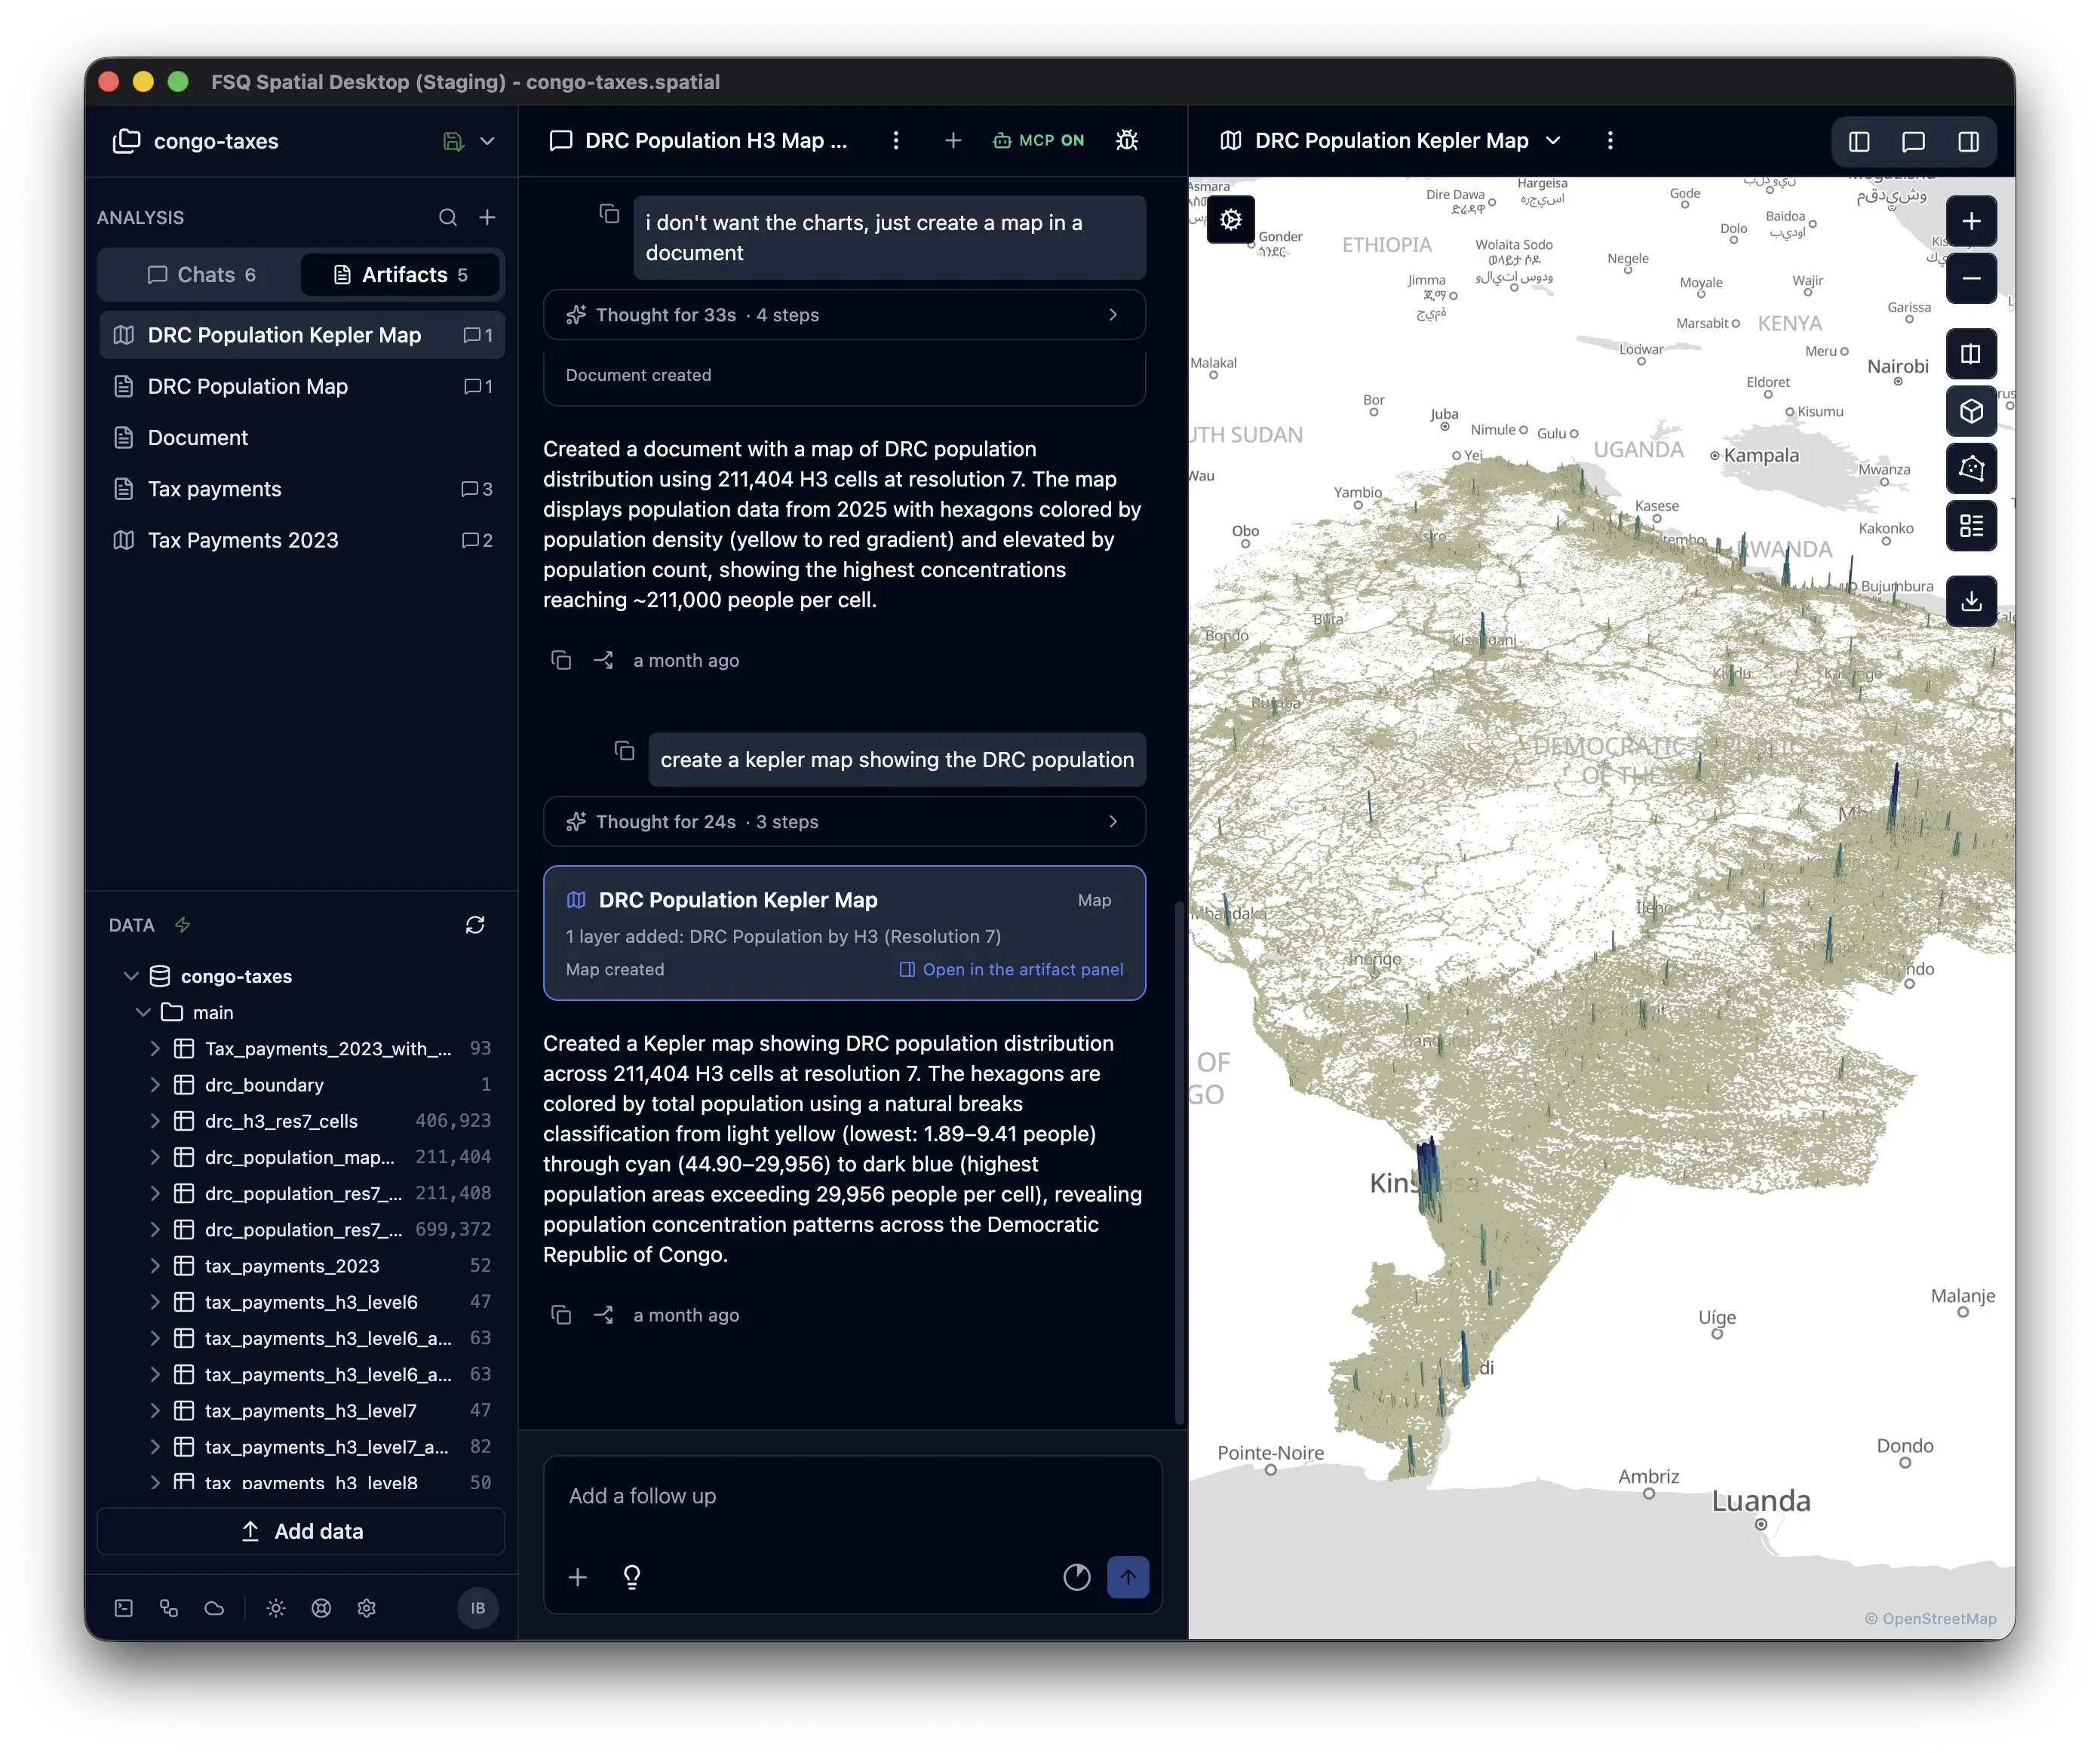
Task: Add attachment with plus in prompt
Action: click(578, 1577)
